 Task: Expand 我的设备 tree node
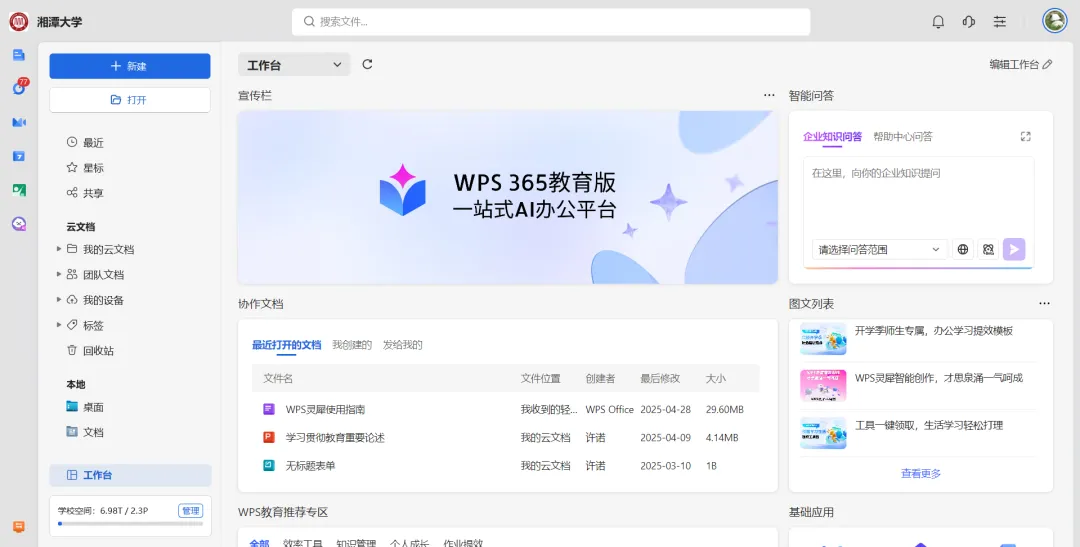[59, 300]
